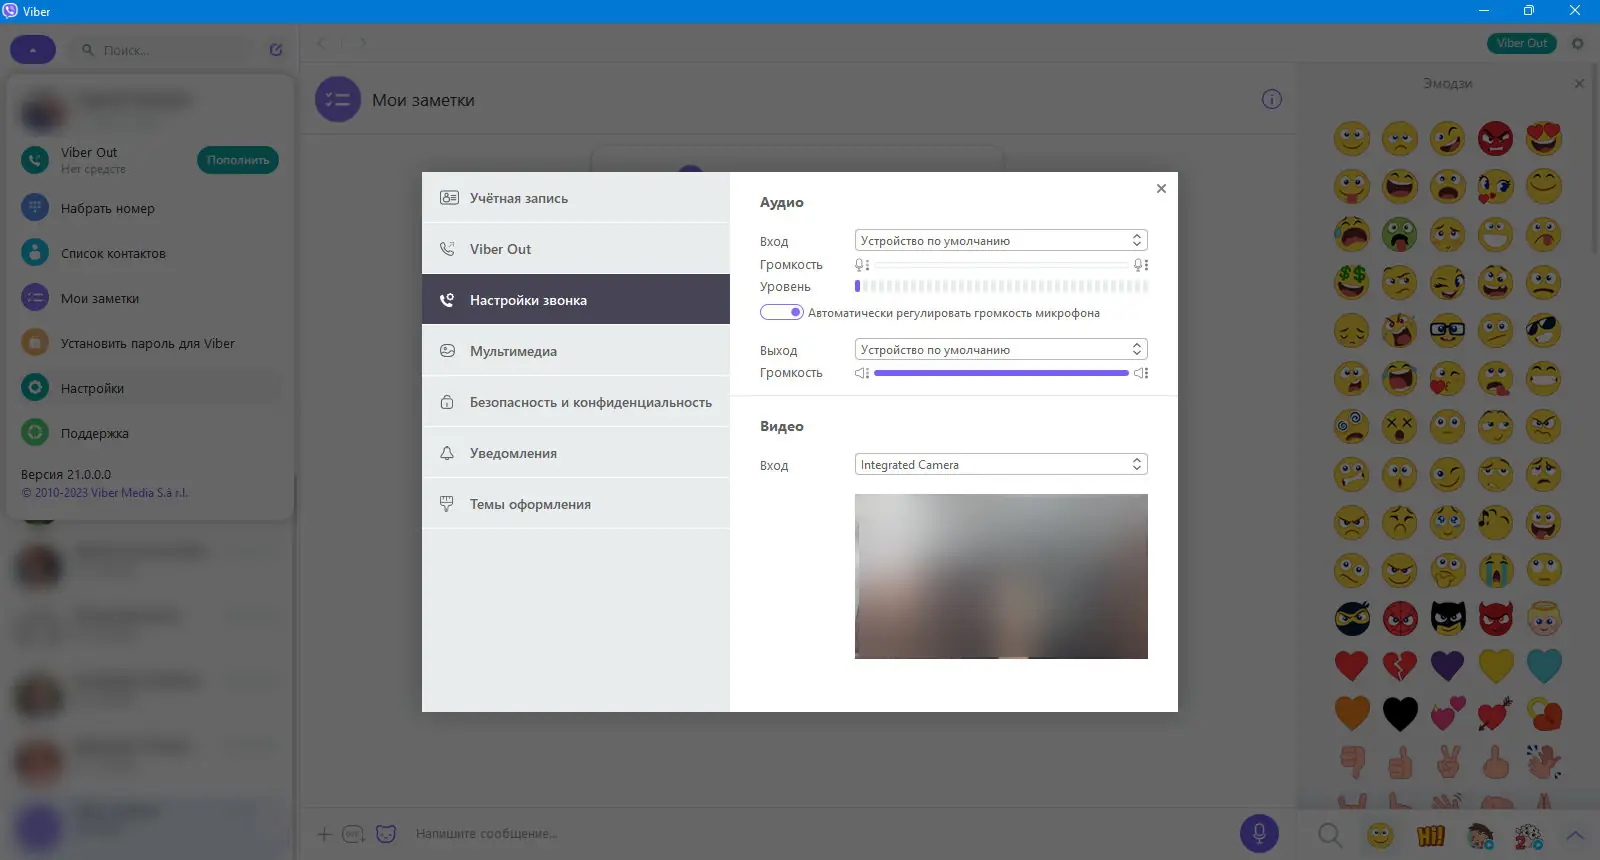This screenshot has height=860, width=1600.
Task: Expand the audio input (Вход) device dropdown
Action: tap(1001, 240)
